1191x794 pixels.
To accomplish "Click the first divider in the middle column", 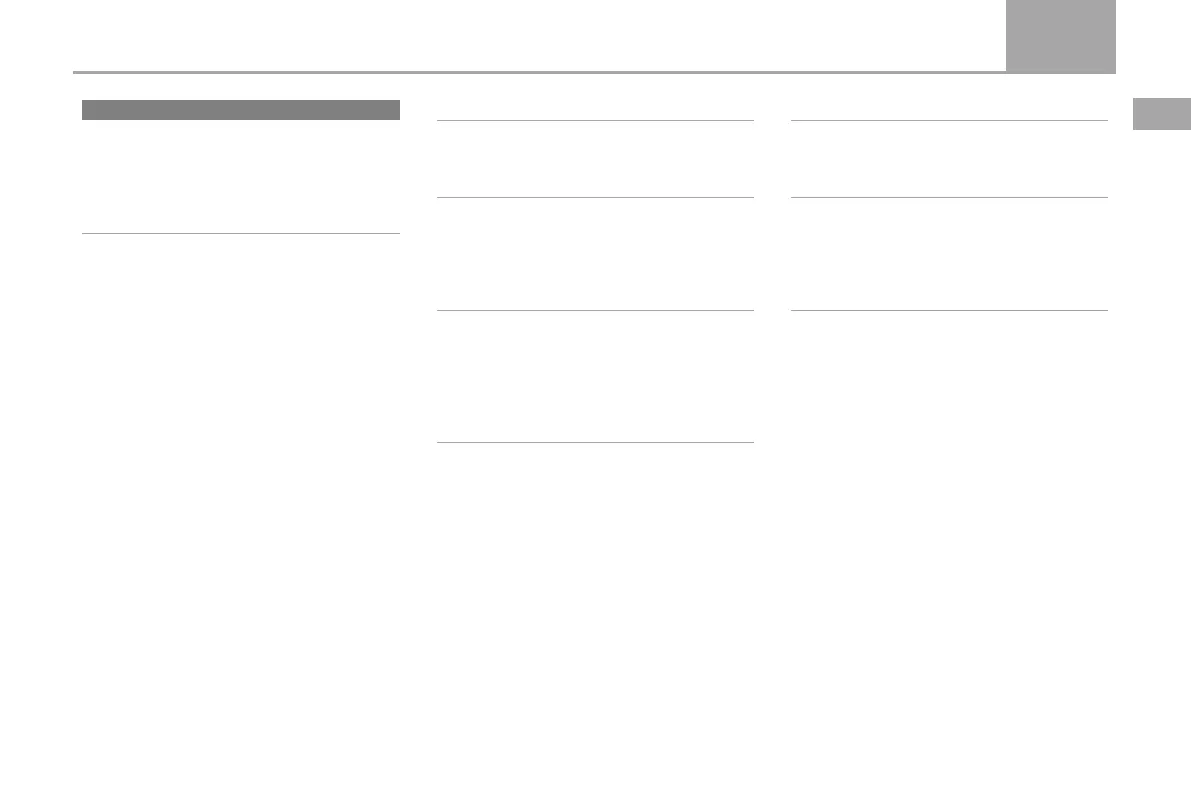I will coord(596,120).
